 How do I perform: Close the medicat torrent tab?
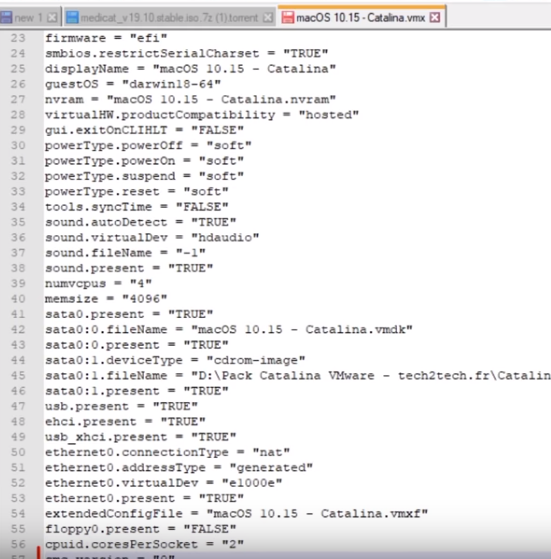pyautogui.click(x=268, y=17)
